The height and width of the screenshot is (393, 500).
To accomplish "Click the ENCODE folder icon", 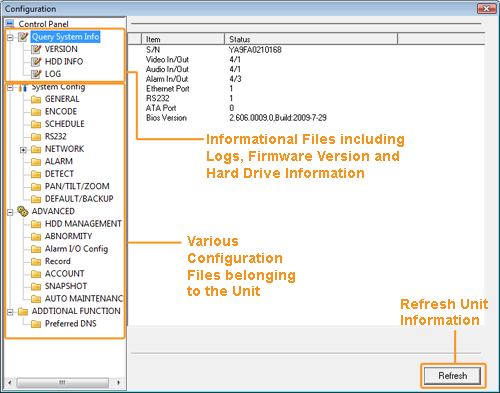I will (36, 112).
